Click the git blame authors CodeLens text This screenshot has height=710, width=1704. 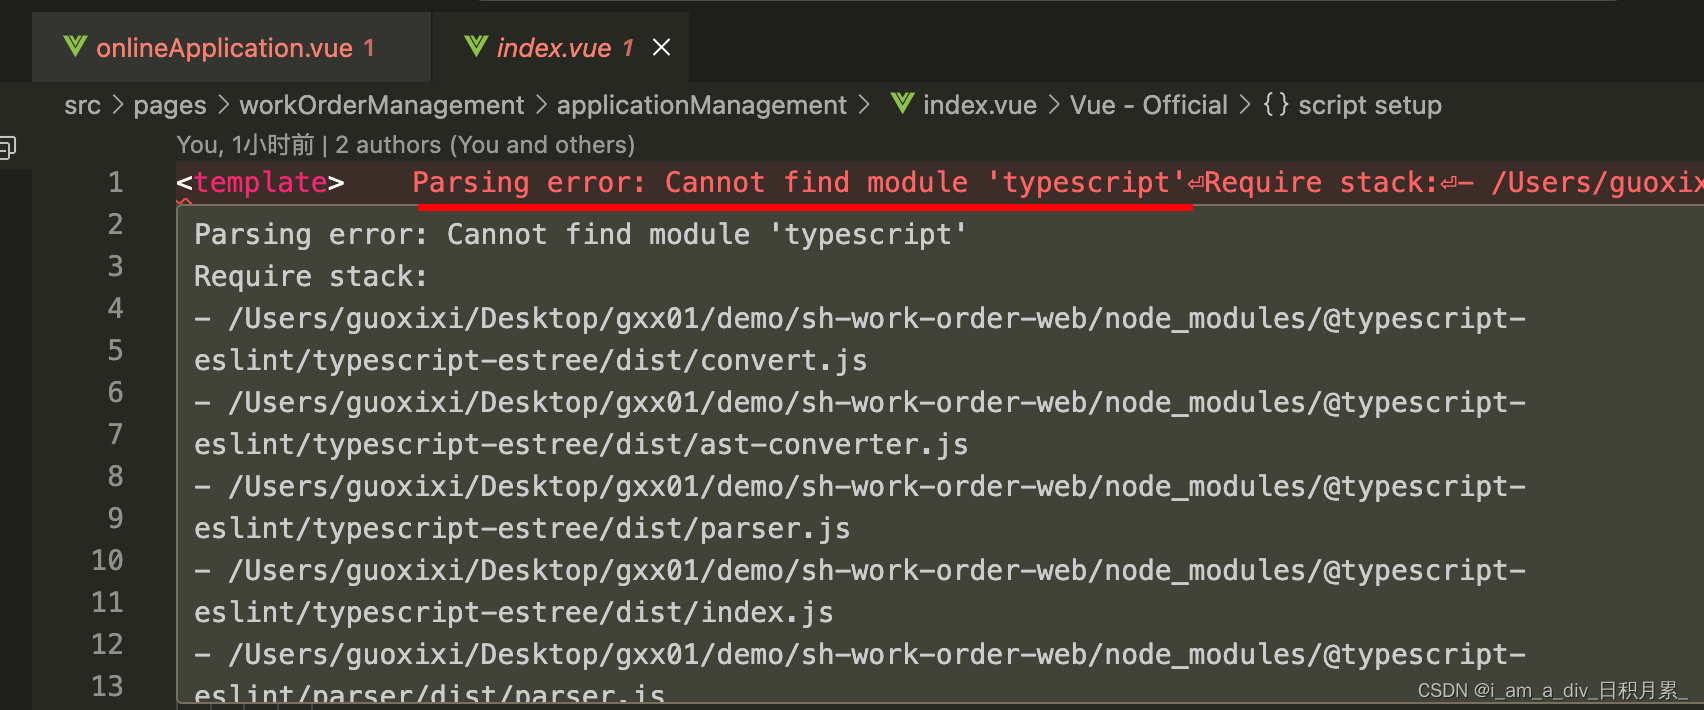tap(405, 145)
